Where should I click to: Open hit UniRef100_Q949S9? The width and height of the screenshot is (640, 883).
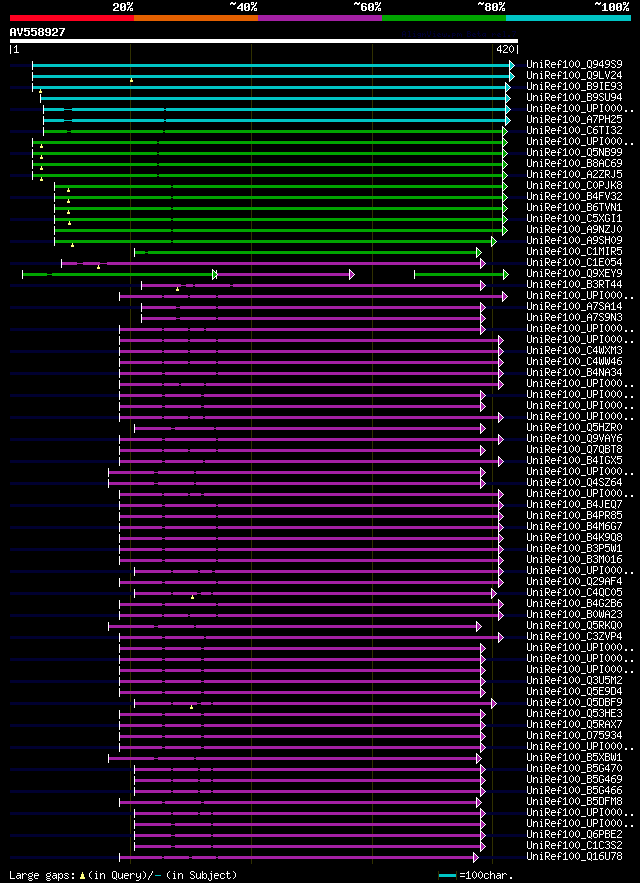574,65
